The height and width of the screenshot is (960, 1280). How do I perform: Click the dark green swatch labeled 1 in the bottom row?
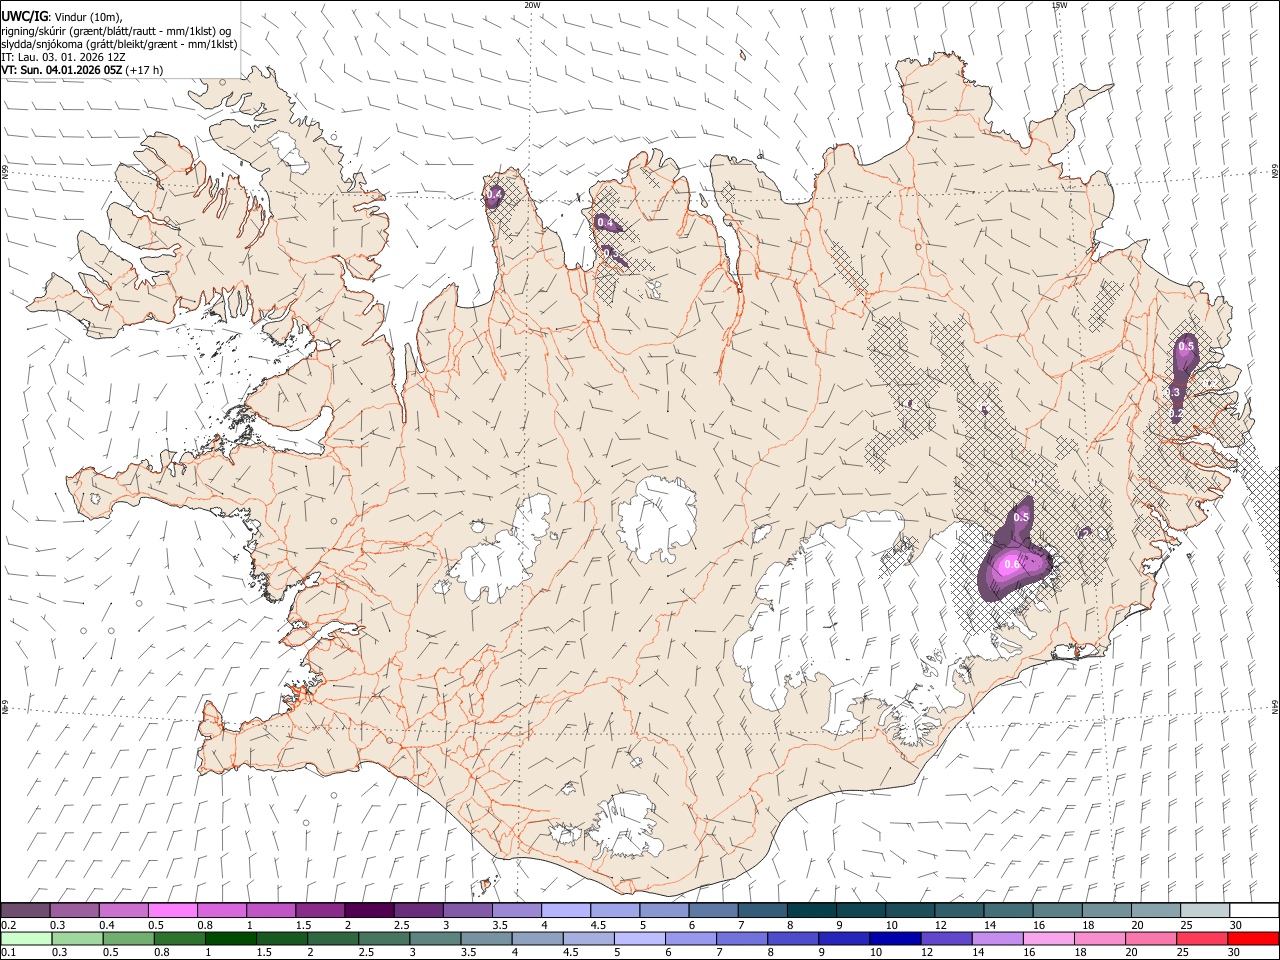click(231, 939)
